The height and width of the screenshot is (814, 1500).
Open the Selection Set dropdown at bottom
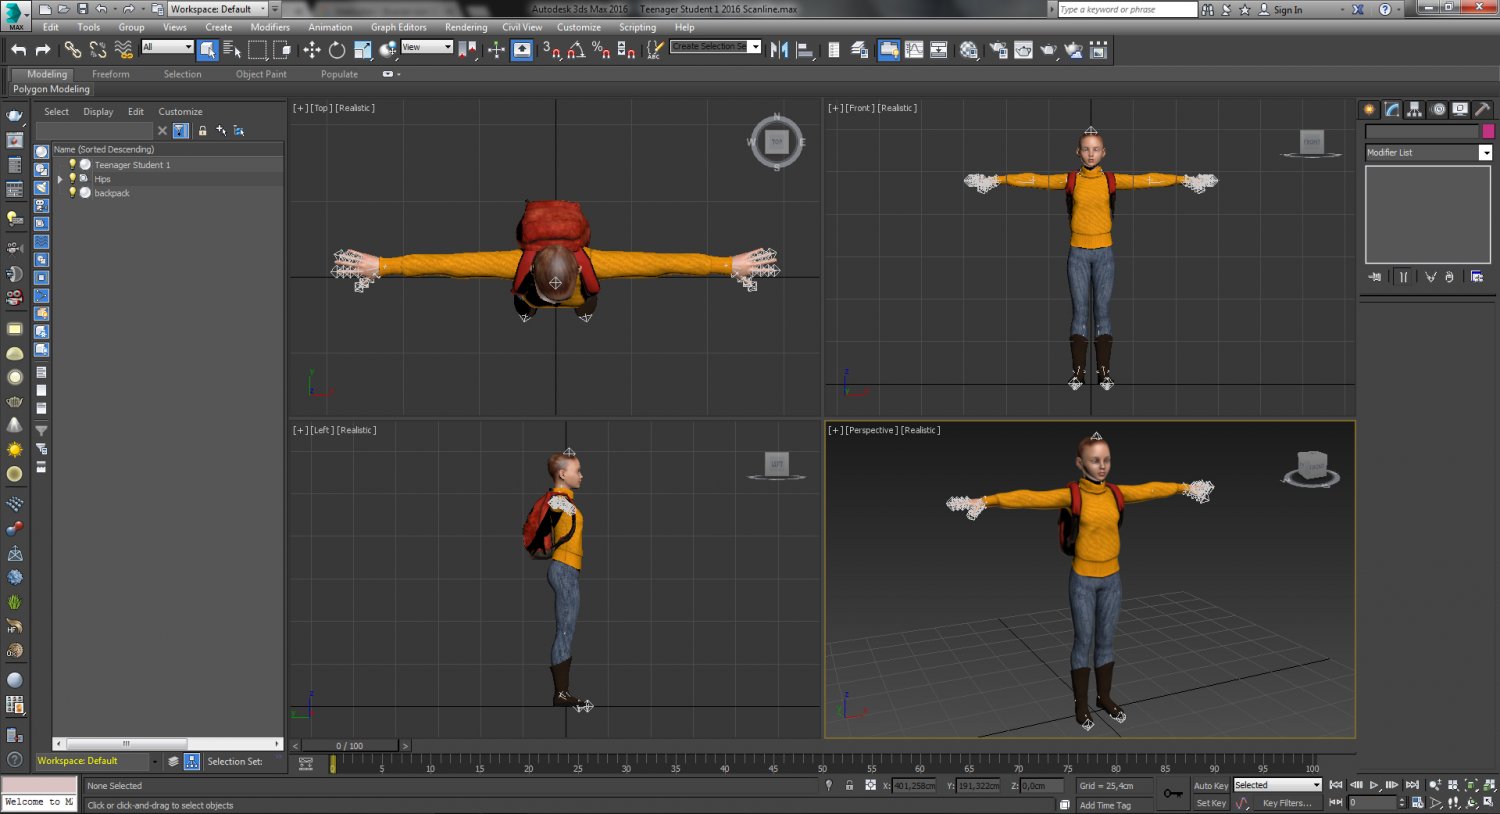point(235,761)
